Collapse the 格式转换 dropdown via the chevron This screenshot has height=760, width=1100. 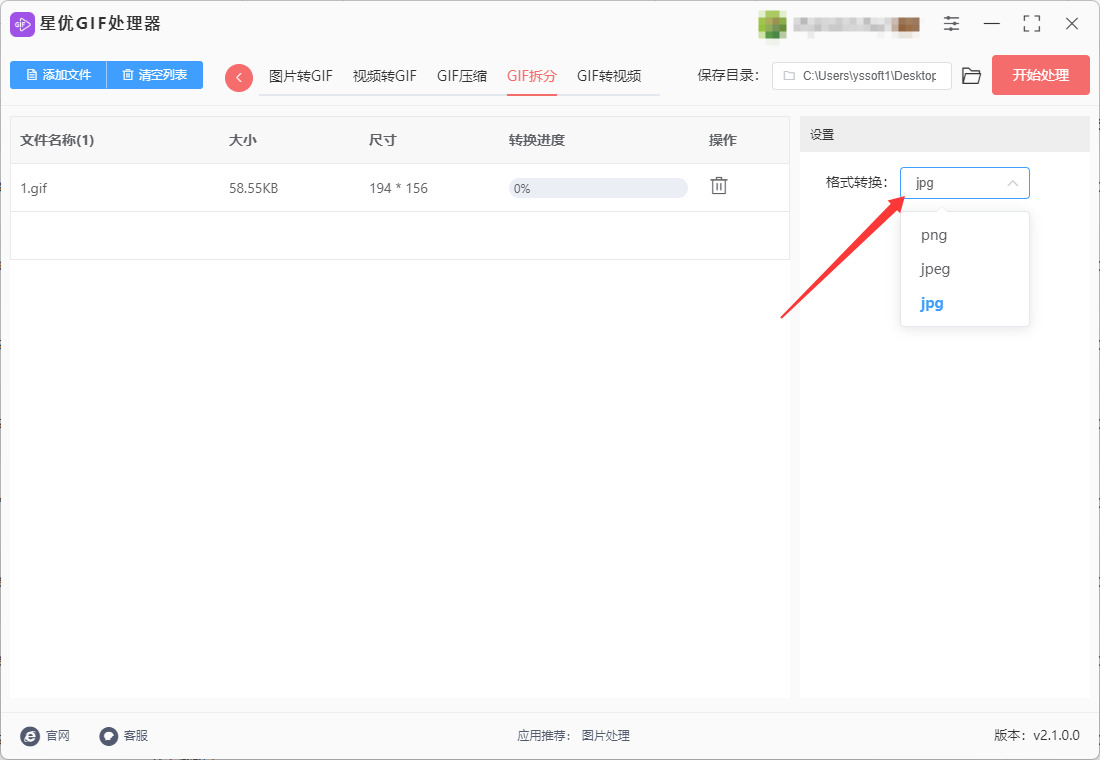pos(1012,183)
